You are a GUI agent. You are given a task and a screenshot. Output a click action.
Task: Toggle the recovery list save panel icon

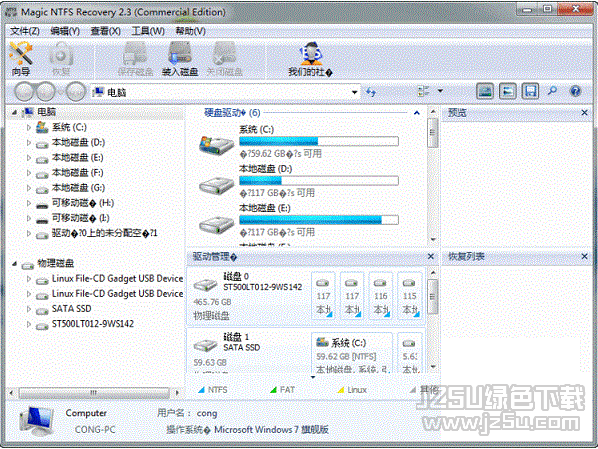click(530, 91)
